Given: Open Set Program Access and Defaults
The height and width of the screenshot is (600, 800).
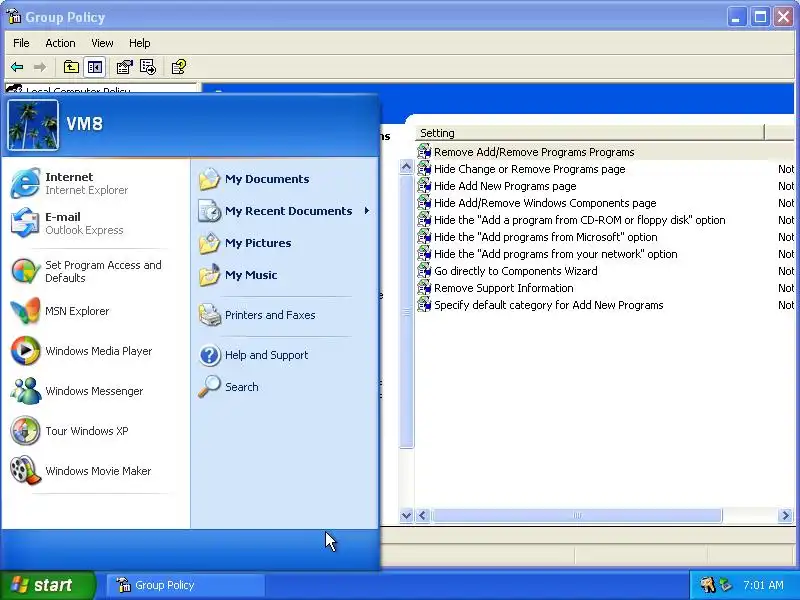Looking at the screenshot, I should [x=94, y=271].
